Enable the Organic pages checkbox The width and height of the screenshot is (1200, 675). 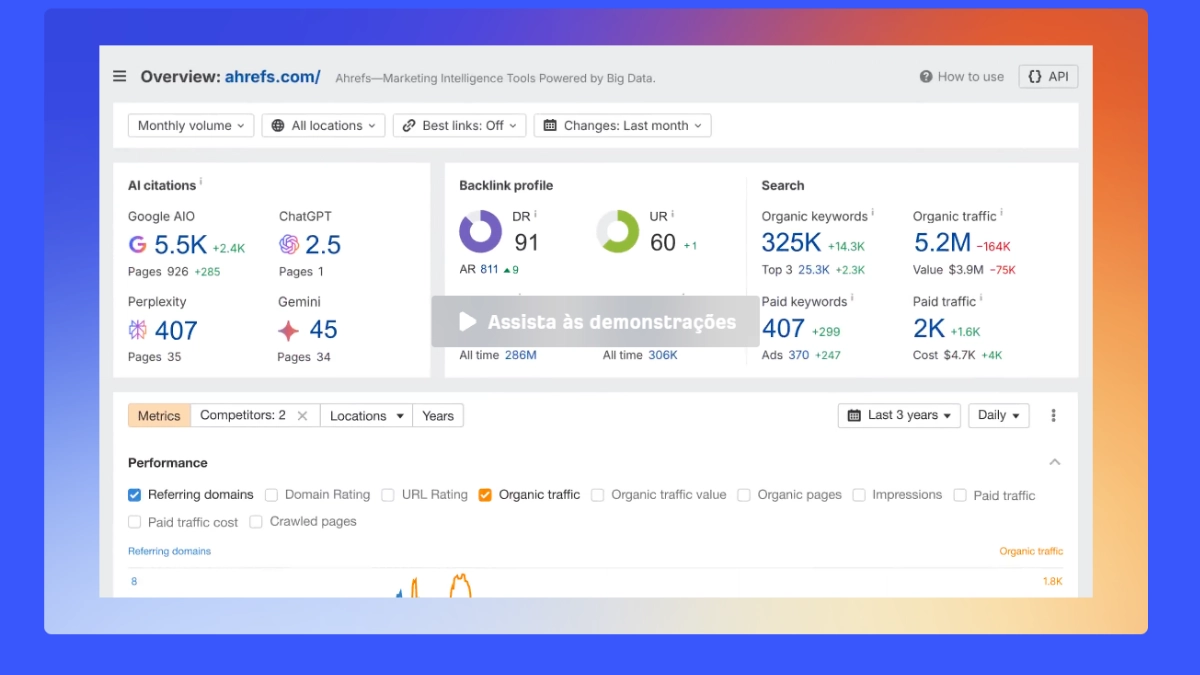click(744, 495)
